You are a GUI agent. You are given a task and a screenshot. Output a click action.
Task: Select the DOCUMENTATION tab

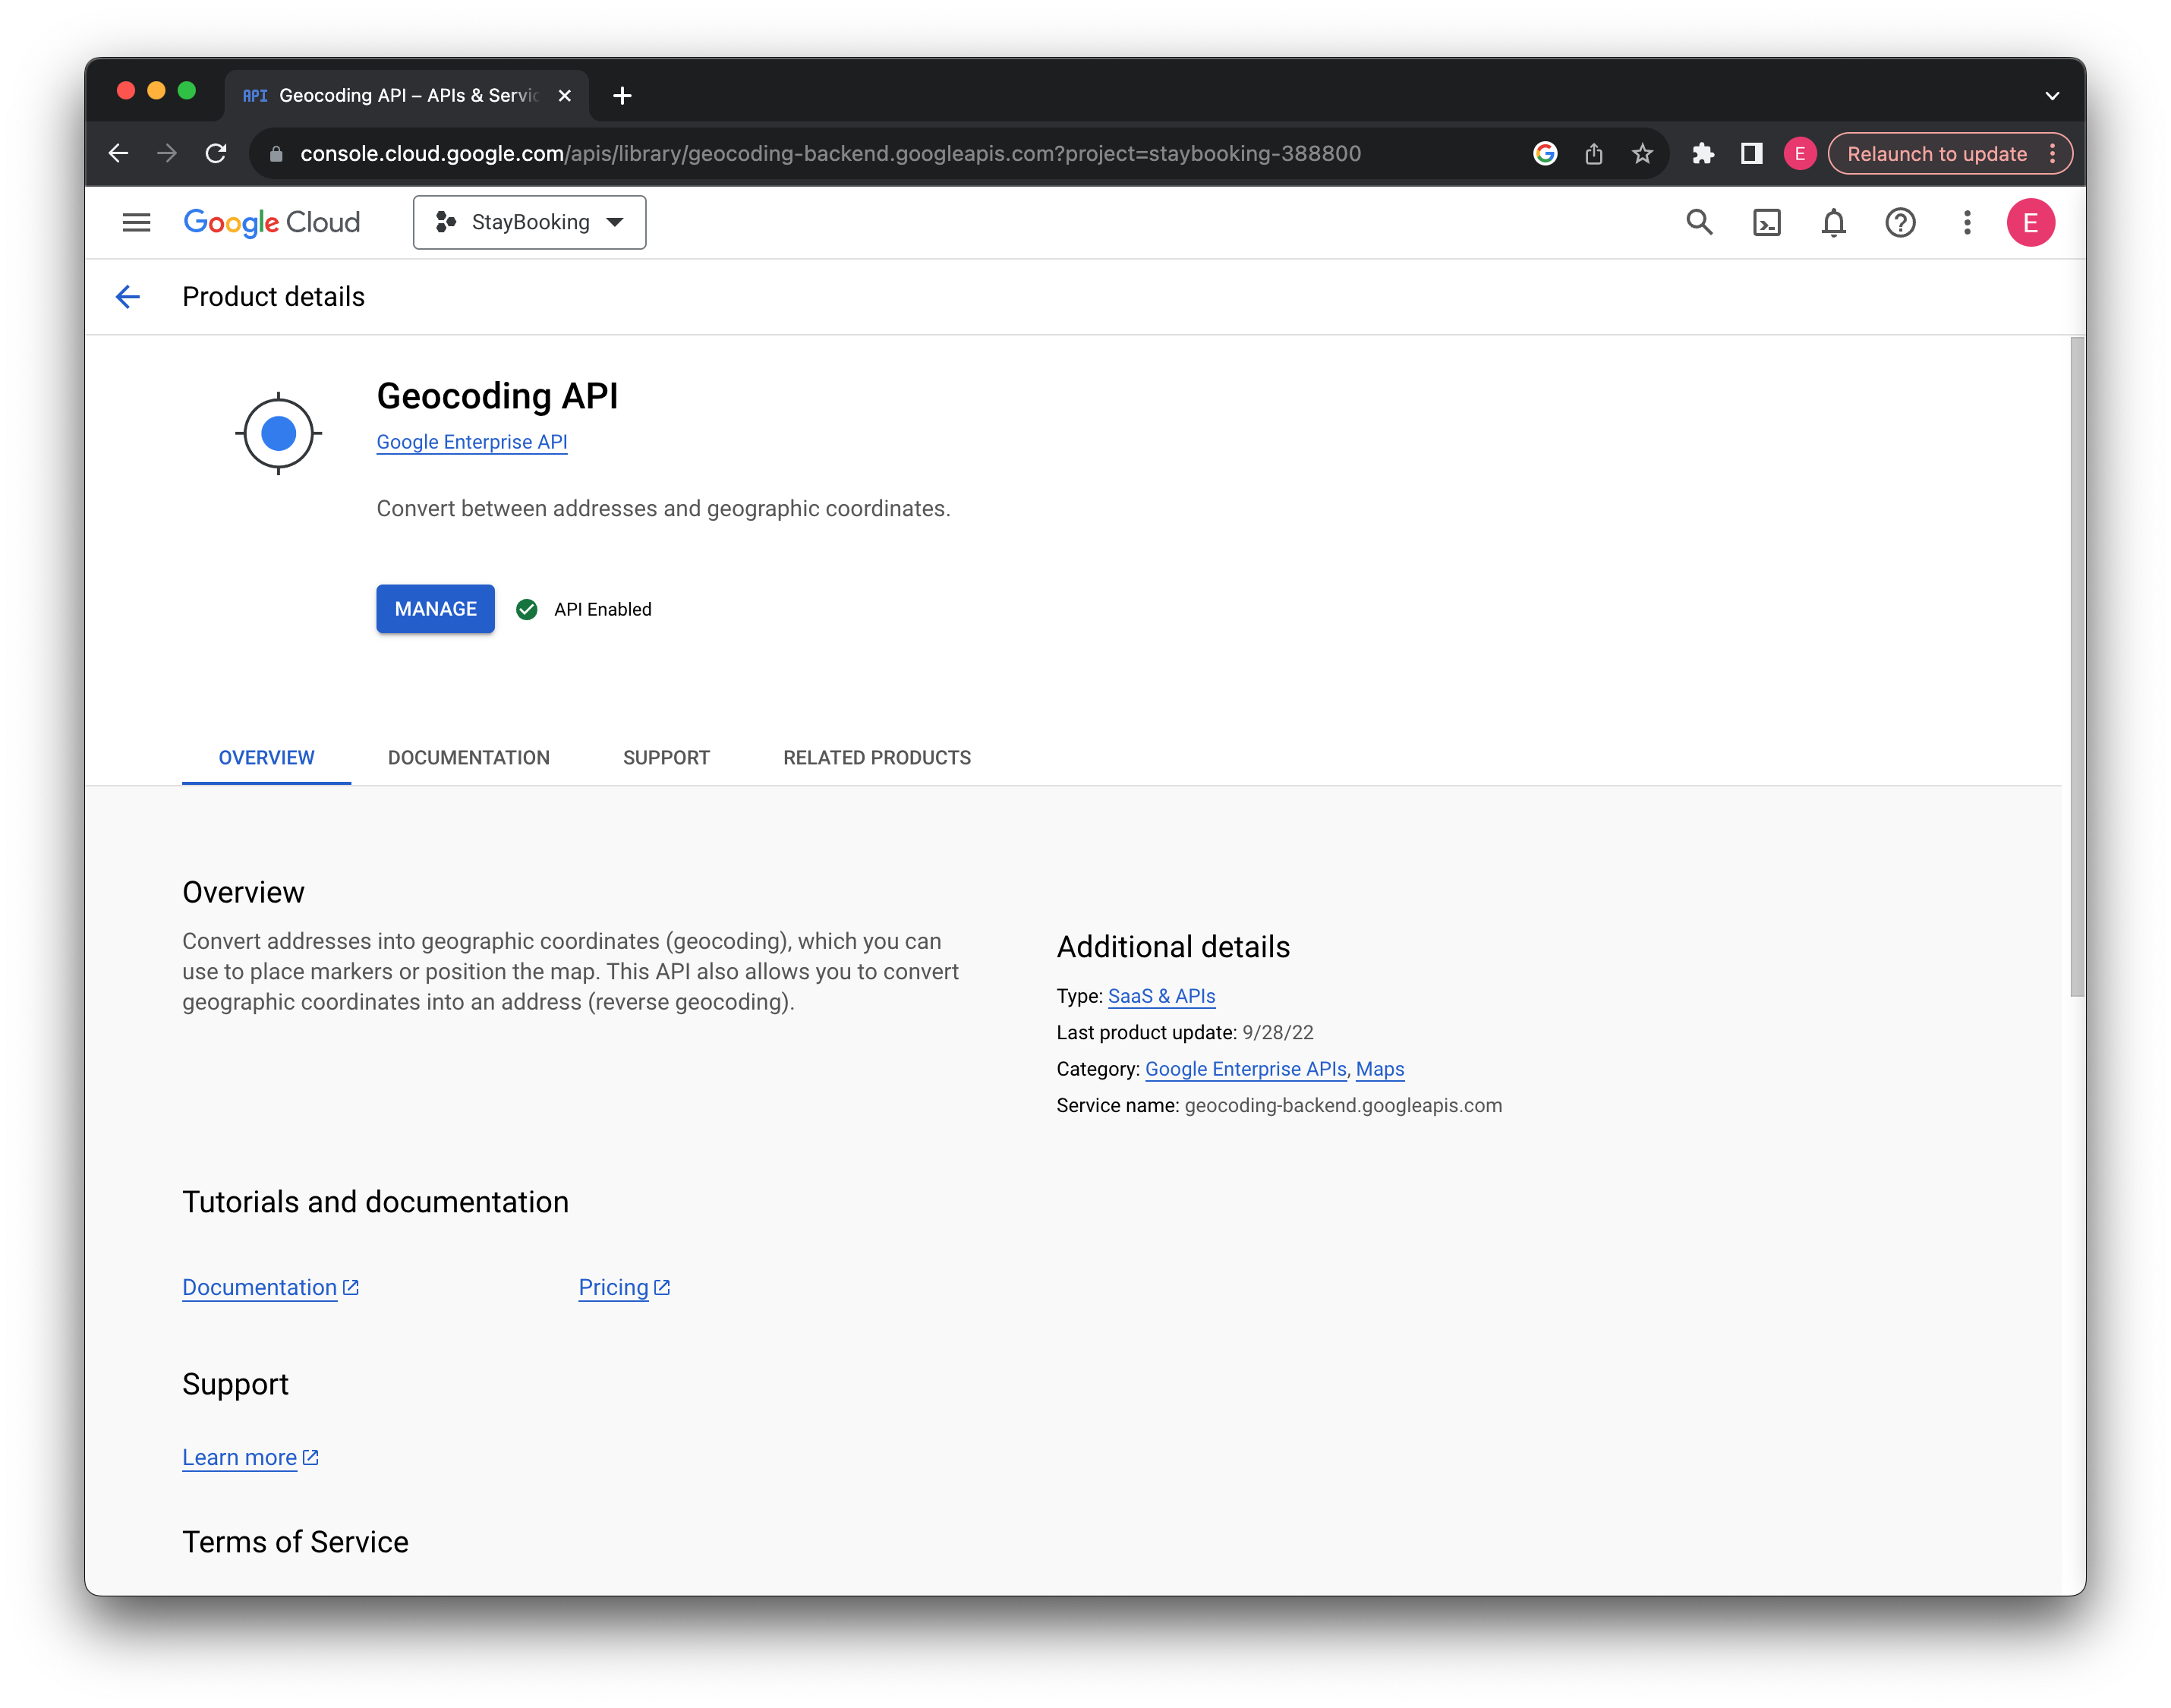(x=467, y=758)
